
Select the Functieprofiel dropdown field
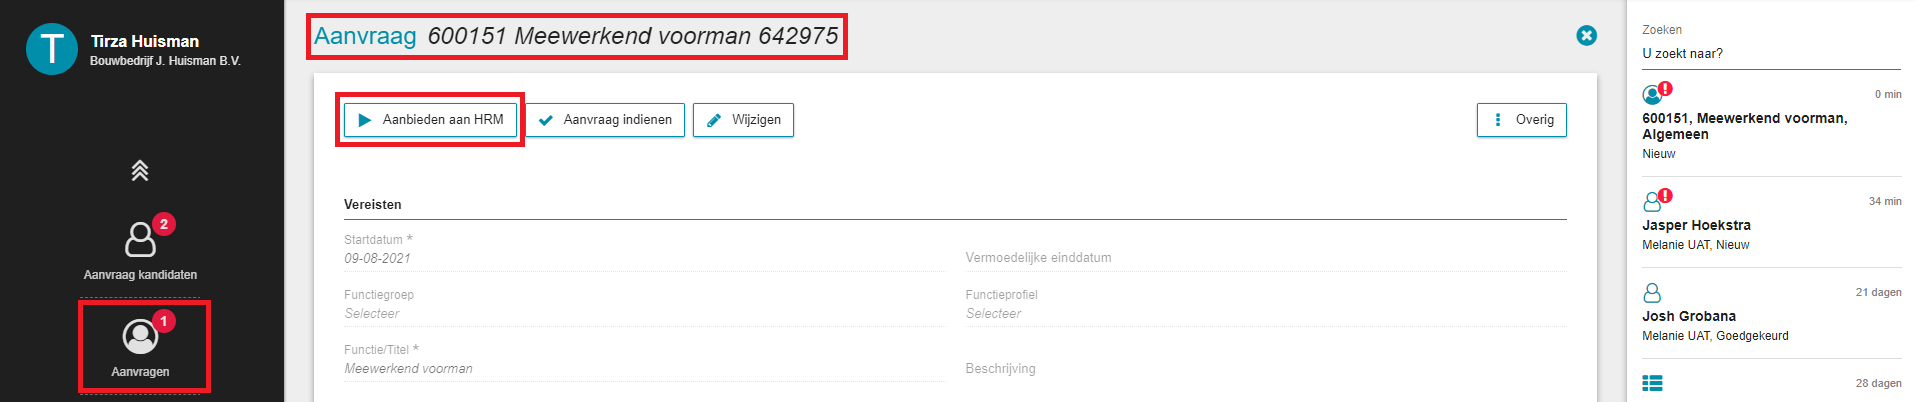coord(1266,314)
